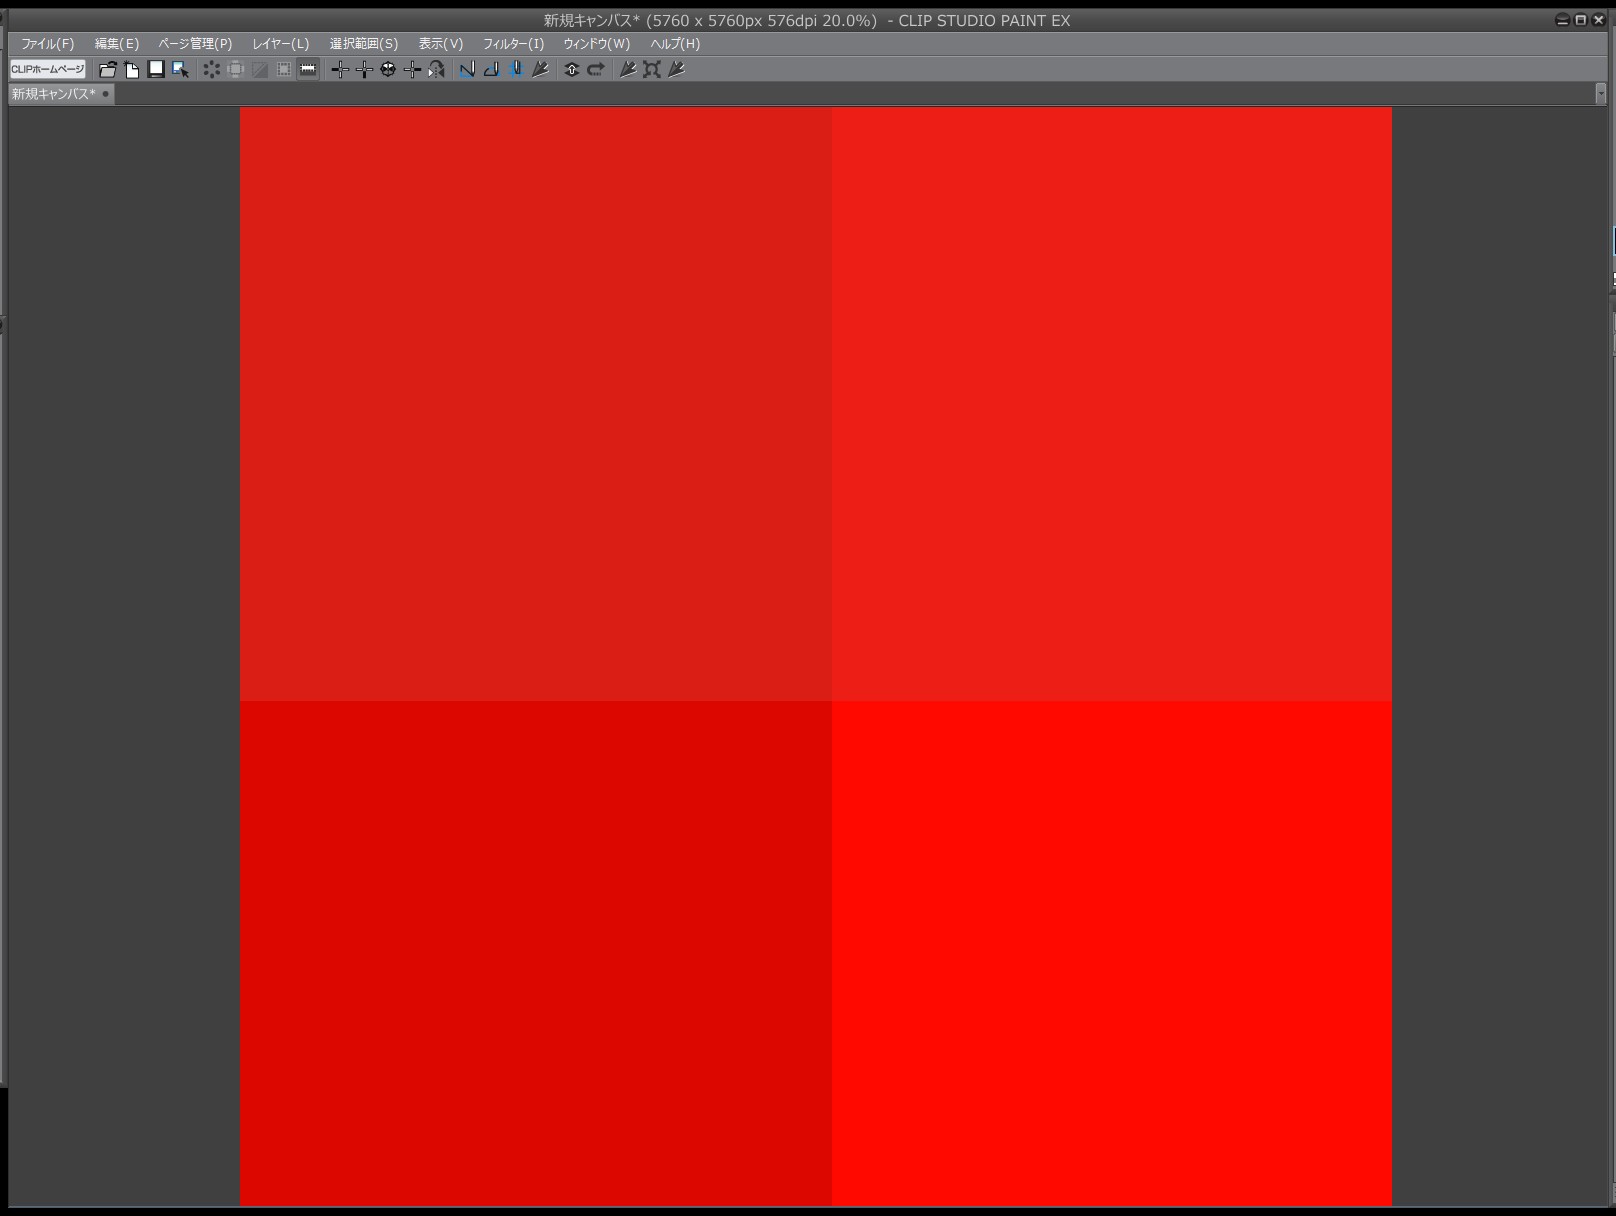1616x1216 pixels.
Task: Open the 表示(V) menu
Action: (x=440, y=44)
